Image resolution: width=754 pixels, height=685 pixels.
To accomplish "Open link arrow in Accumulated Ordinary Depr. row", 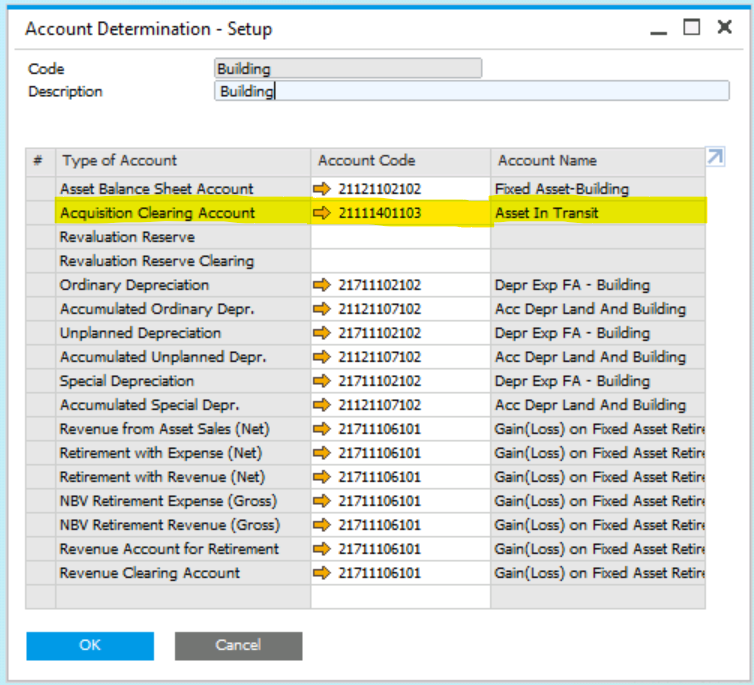I will tap(322, 309).
